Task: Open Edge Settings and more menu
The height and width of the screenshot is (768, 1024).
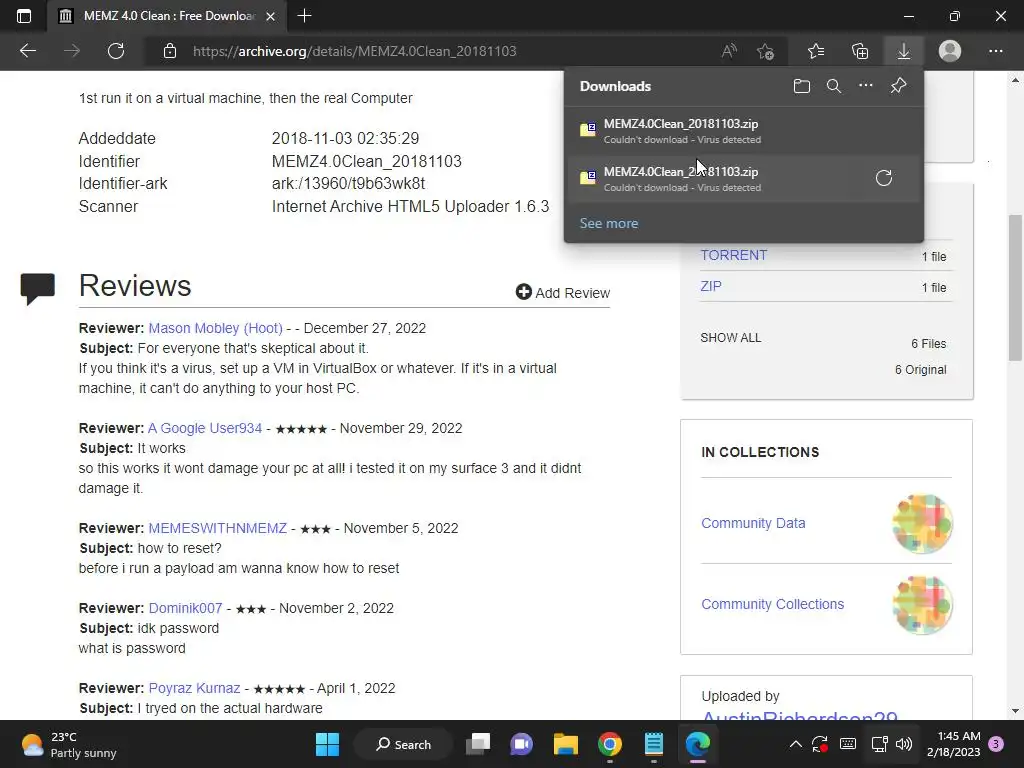Action: (995, 51)
